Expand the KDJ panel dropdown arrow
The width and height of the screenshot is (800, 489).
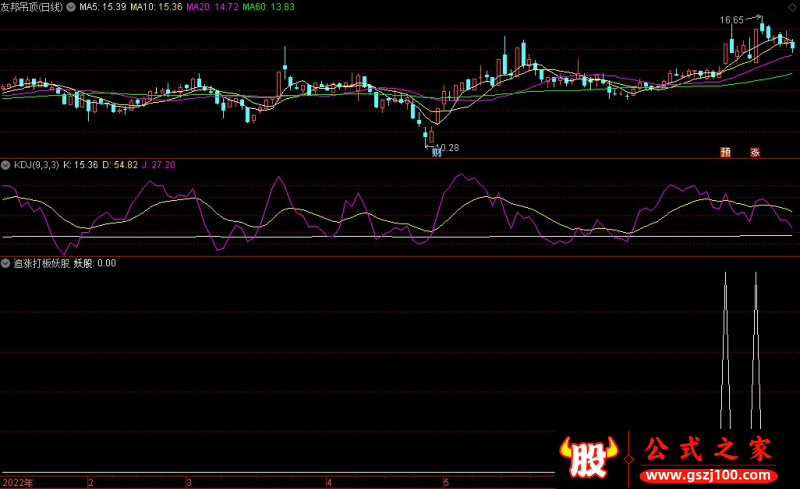pos(6,165)
